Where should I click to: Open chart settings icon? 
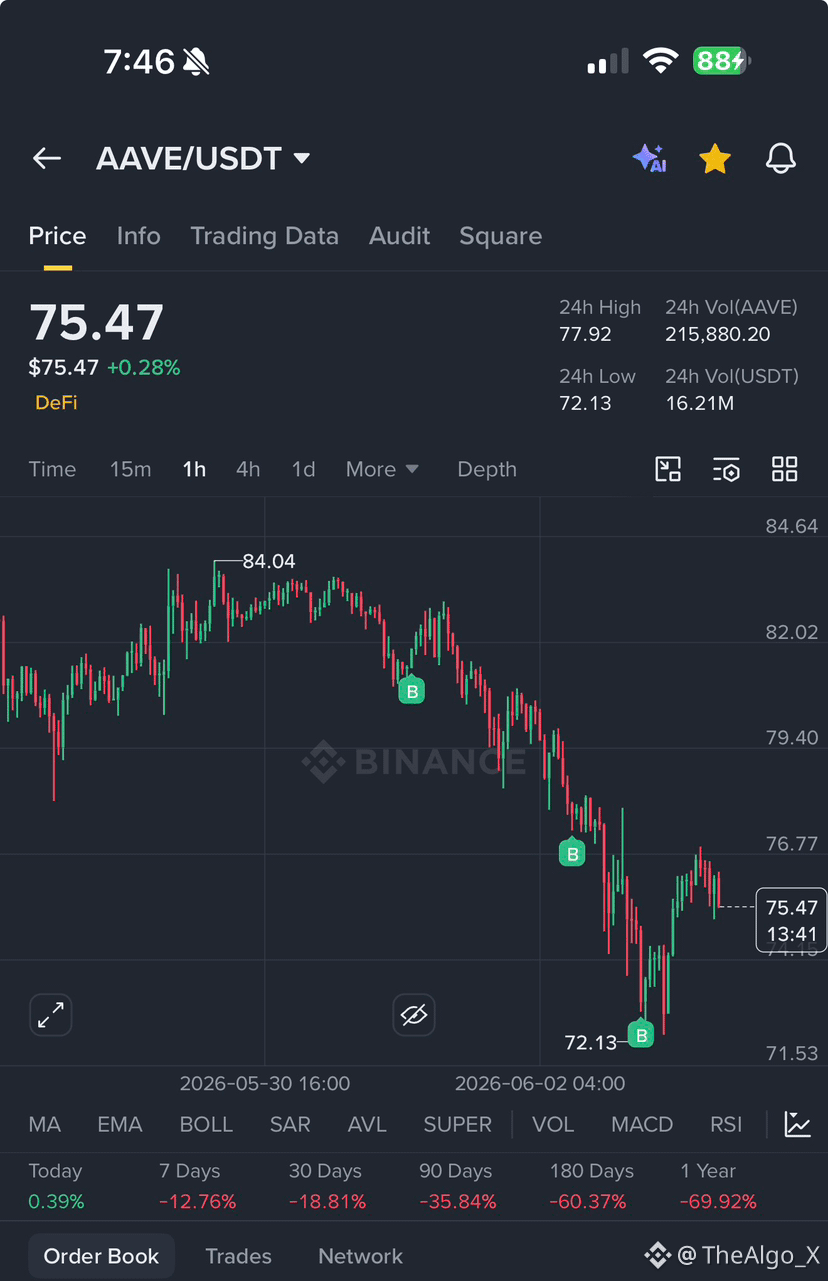pos(726,469)
